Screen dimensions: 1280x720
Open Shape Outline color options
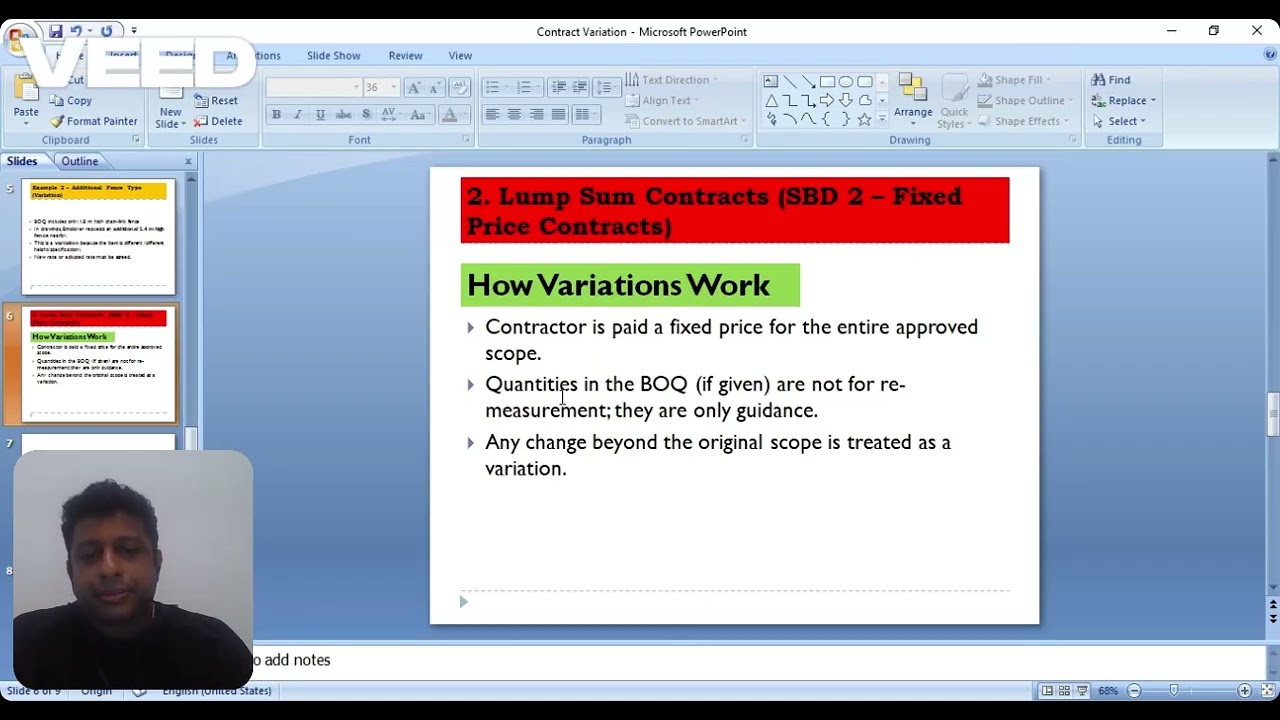(x=1025, y=100)
